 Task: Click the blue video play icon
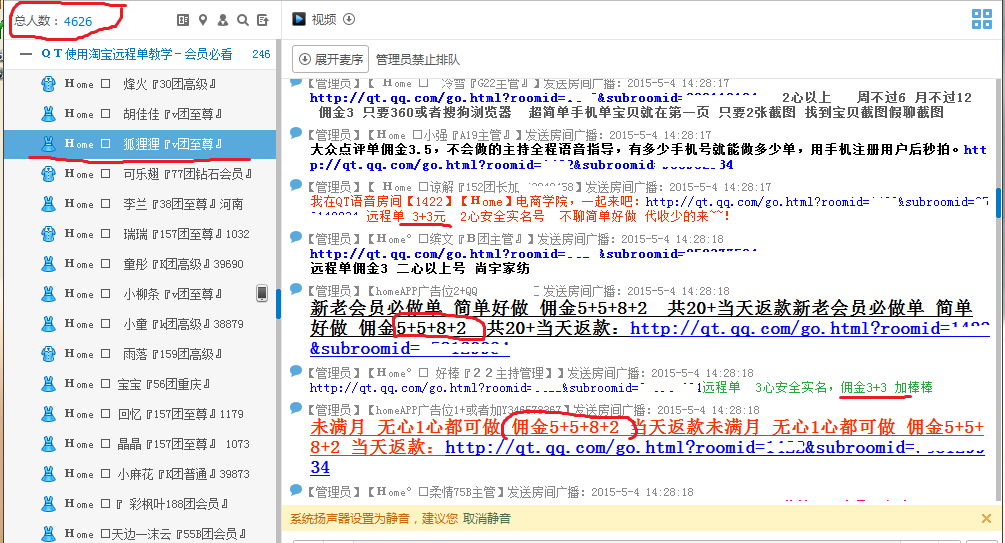[x=298, y=19]
